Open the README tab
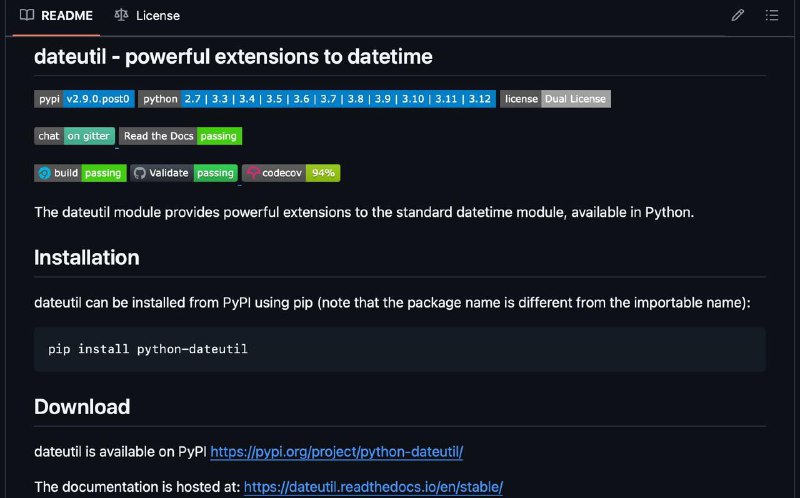This screenshot has height=498, width=800. [56, 16]
